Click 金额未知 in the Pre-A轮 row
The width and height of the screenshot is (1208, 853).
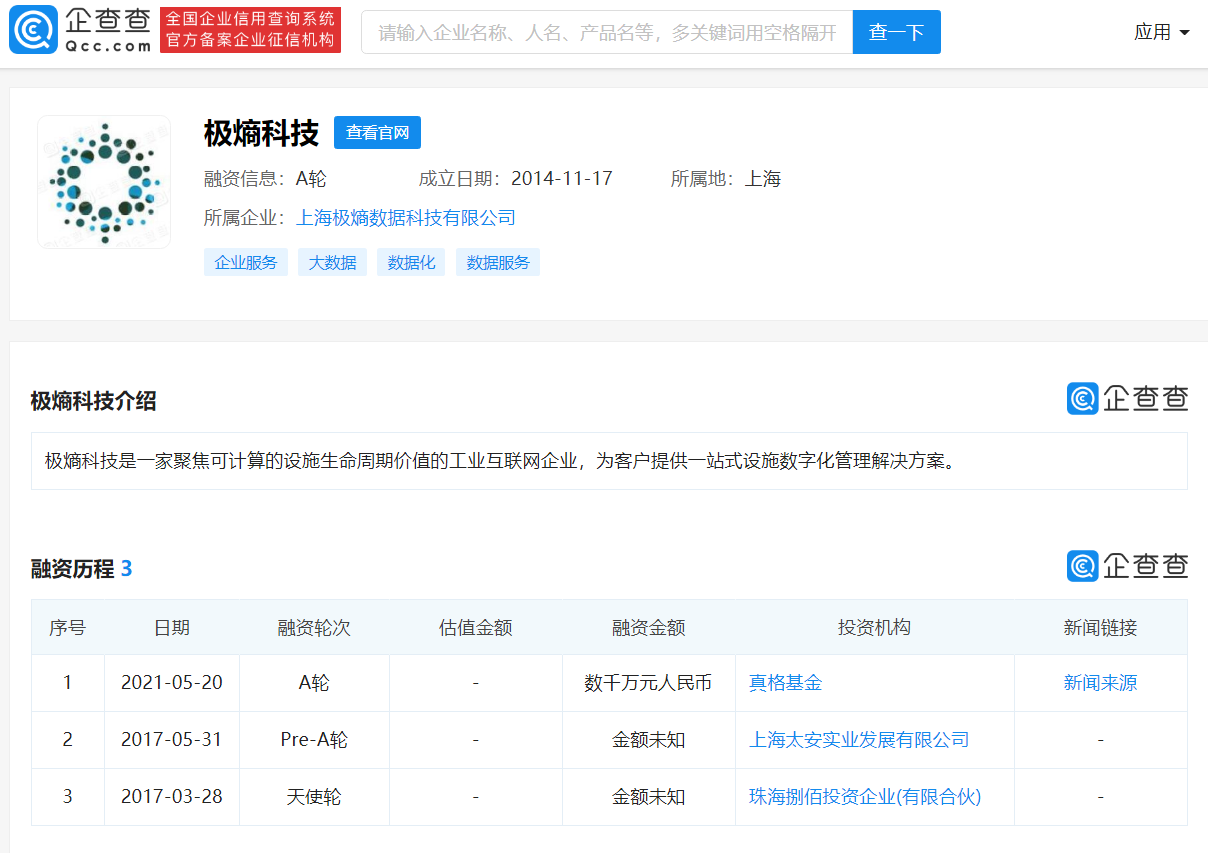point(649,740)
